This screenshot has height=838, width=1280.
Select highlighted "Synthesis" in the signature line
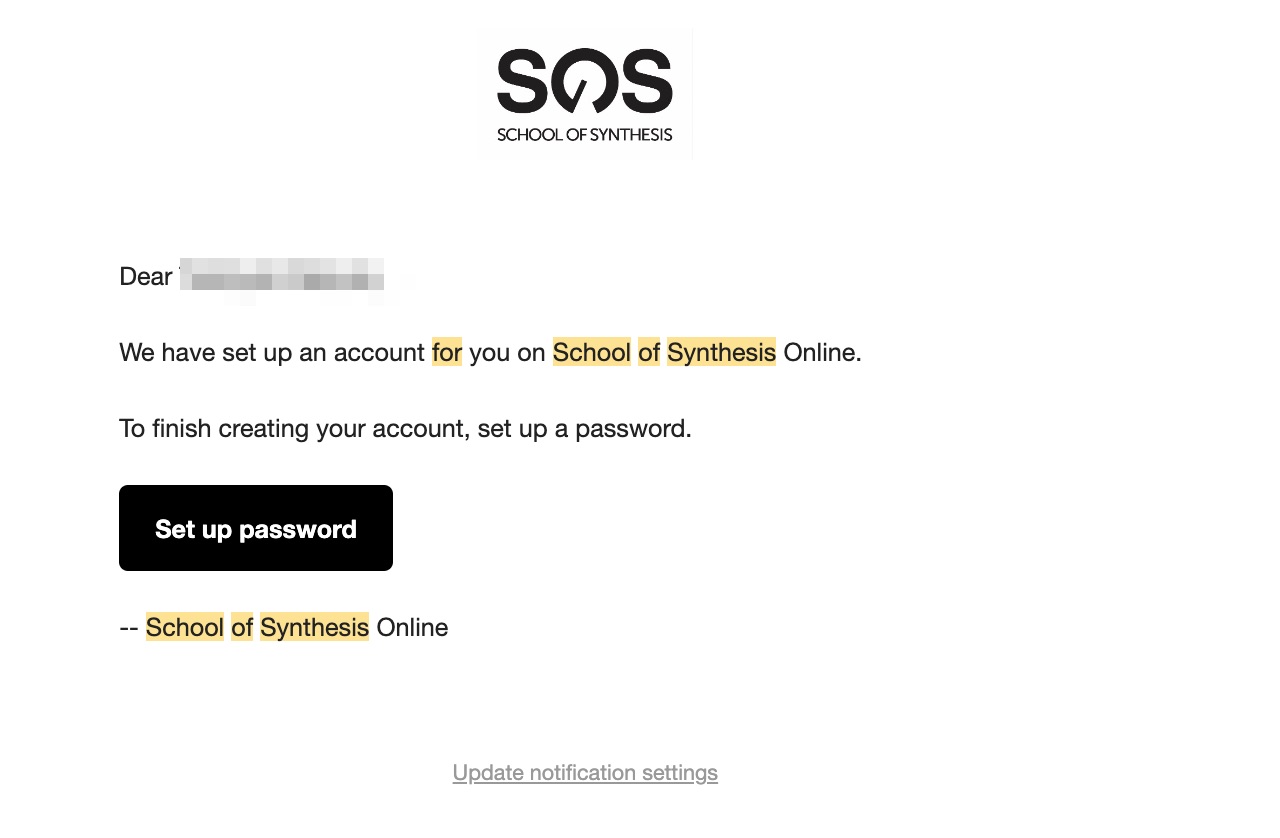pyautogui.click(x=314, y=628)
